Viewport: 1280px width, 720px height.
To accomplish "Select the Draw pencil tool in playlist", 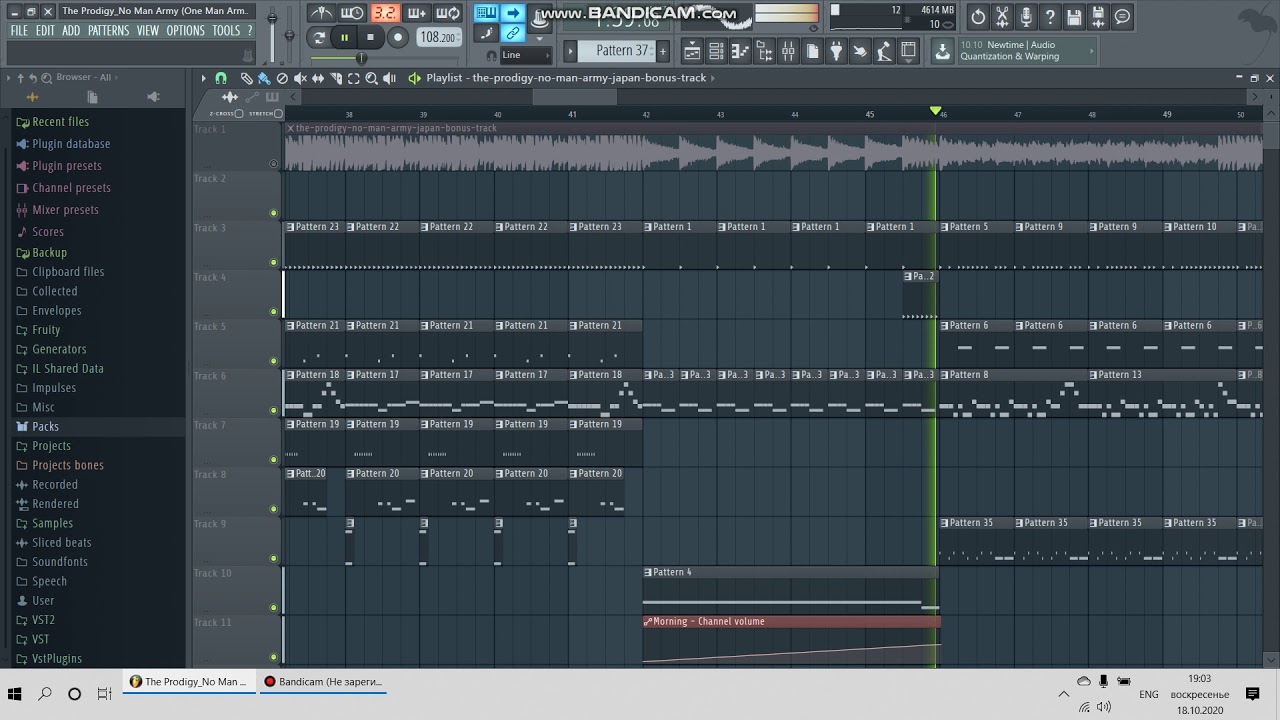I will pos(246,78).
